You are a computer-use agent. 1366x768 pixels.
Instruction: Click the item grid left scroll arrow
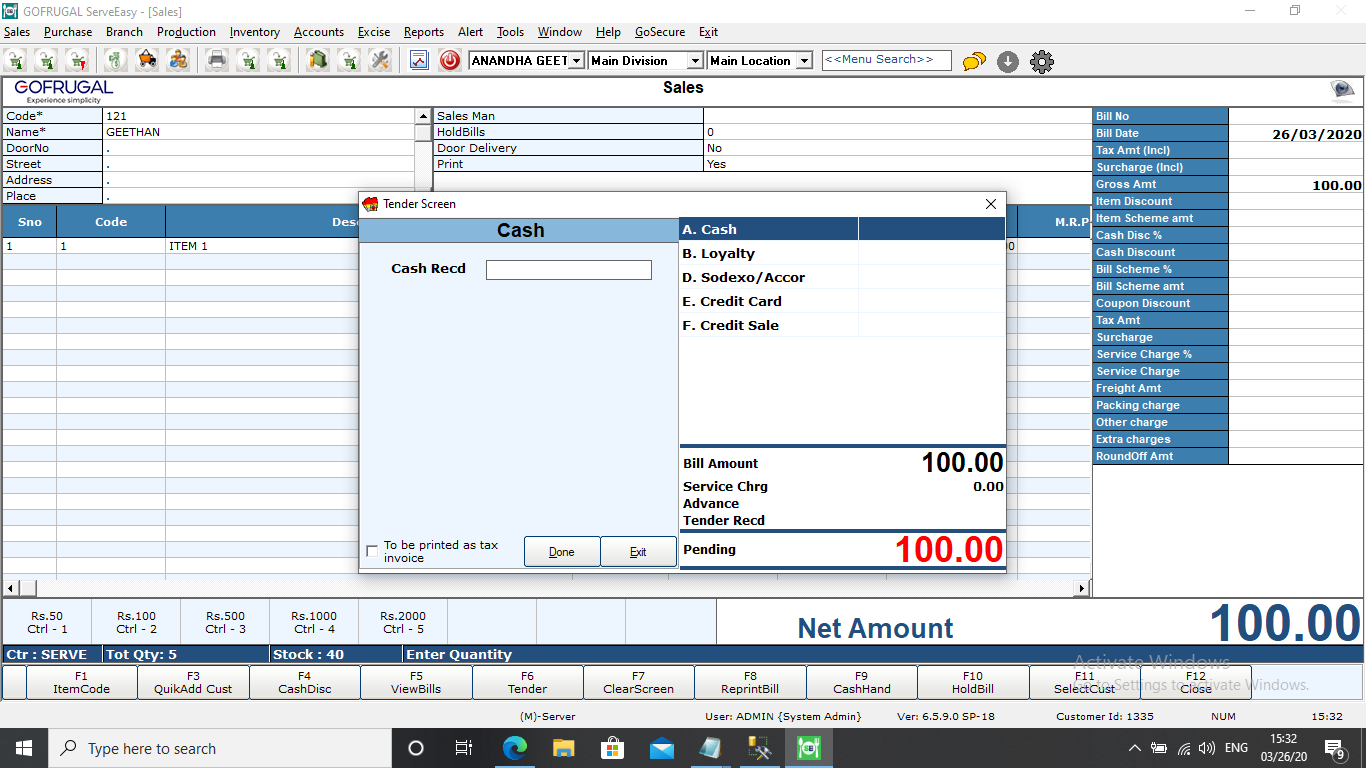(x=12, y=588)
